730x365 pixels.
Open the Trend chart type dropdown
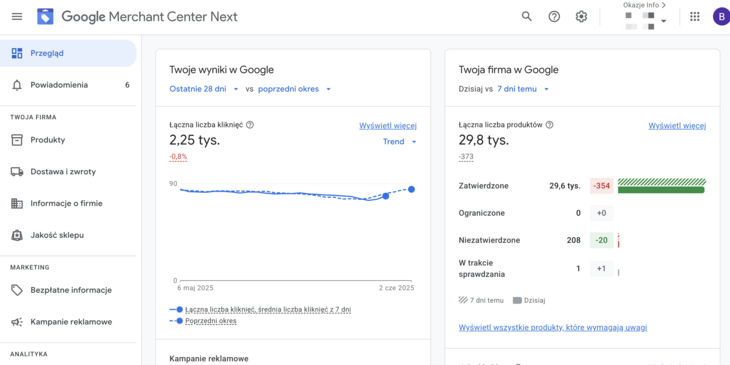[399, 142]
